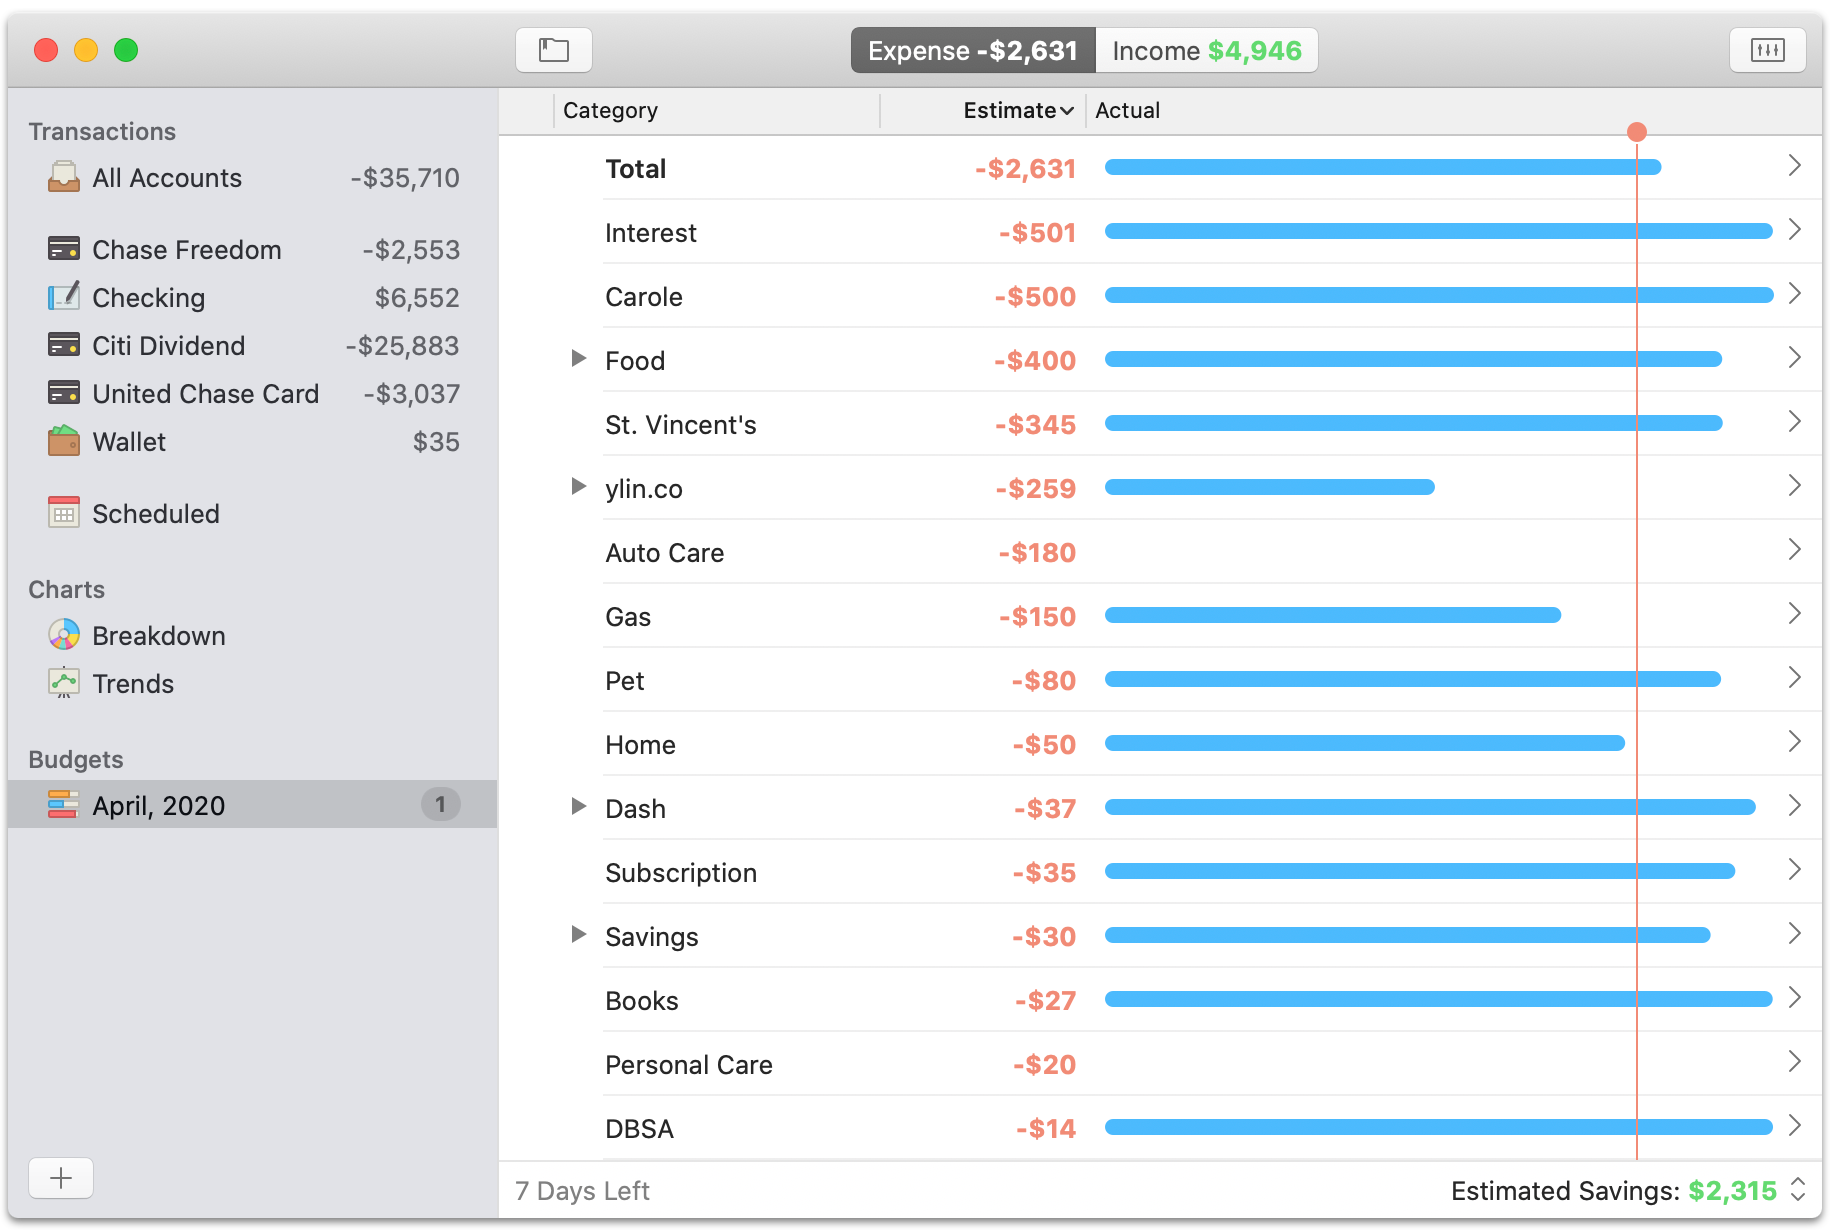Viewport: 1830px width, 1230px height.
Task: Click the April, 2020 budget icon
Action: pyautogui.click(x=64, y=805)
